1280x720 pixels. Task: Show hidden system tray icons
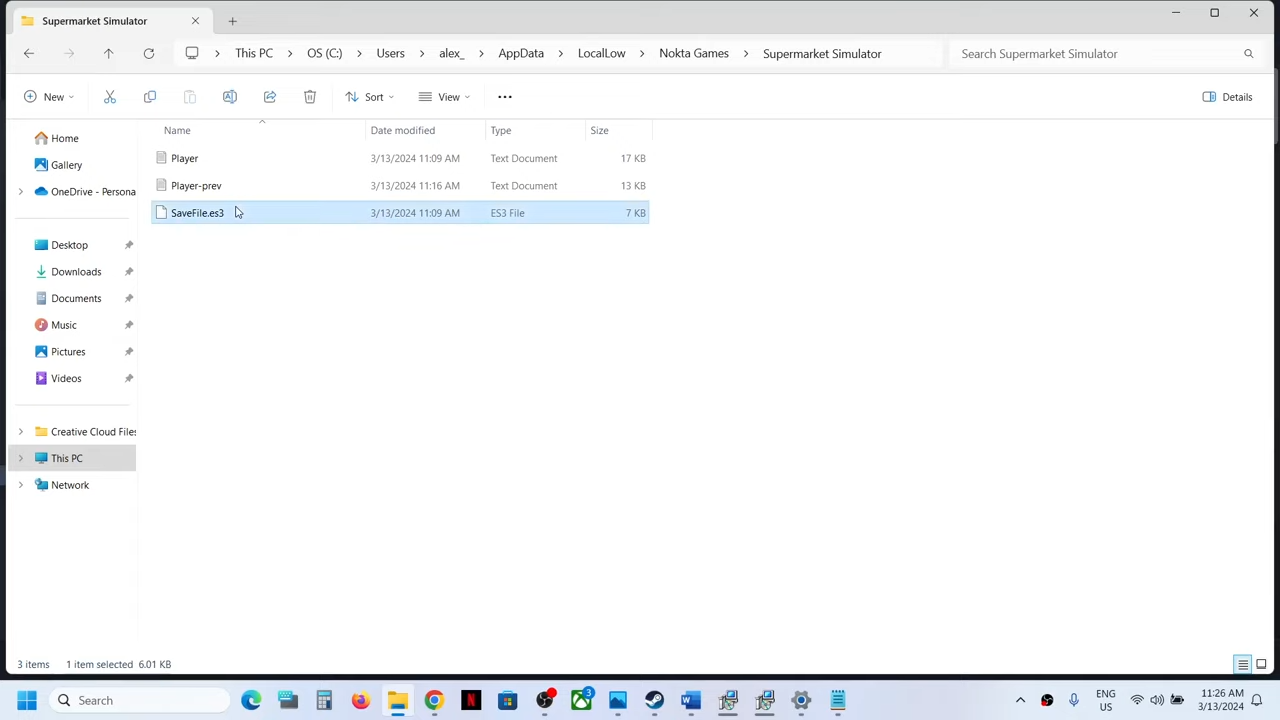[1020, 701]
